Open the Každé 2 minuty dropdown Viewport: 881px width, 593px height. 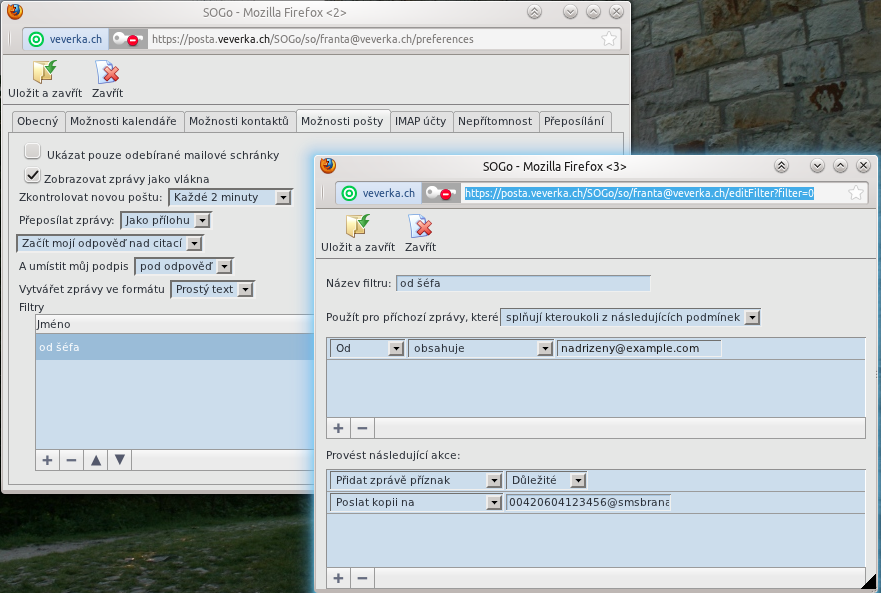point(230,197)
